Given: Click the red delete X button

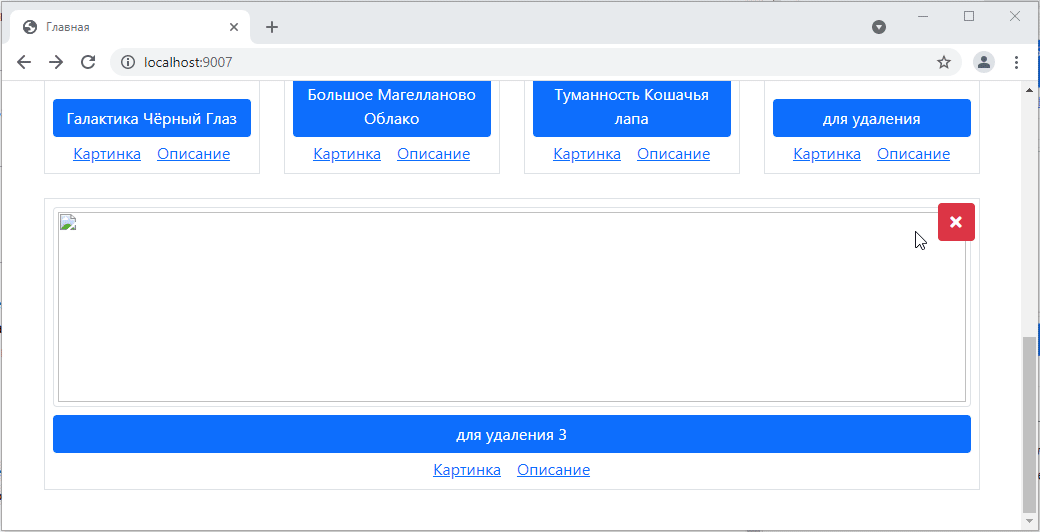Looking at the screenshot, I should pyautogui.click(x=955, y=222).
